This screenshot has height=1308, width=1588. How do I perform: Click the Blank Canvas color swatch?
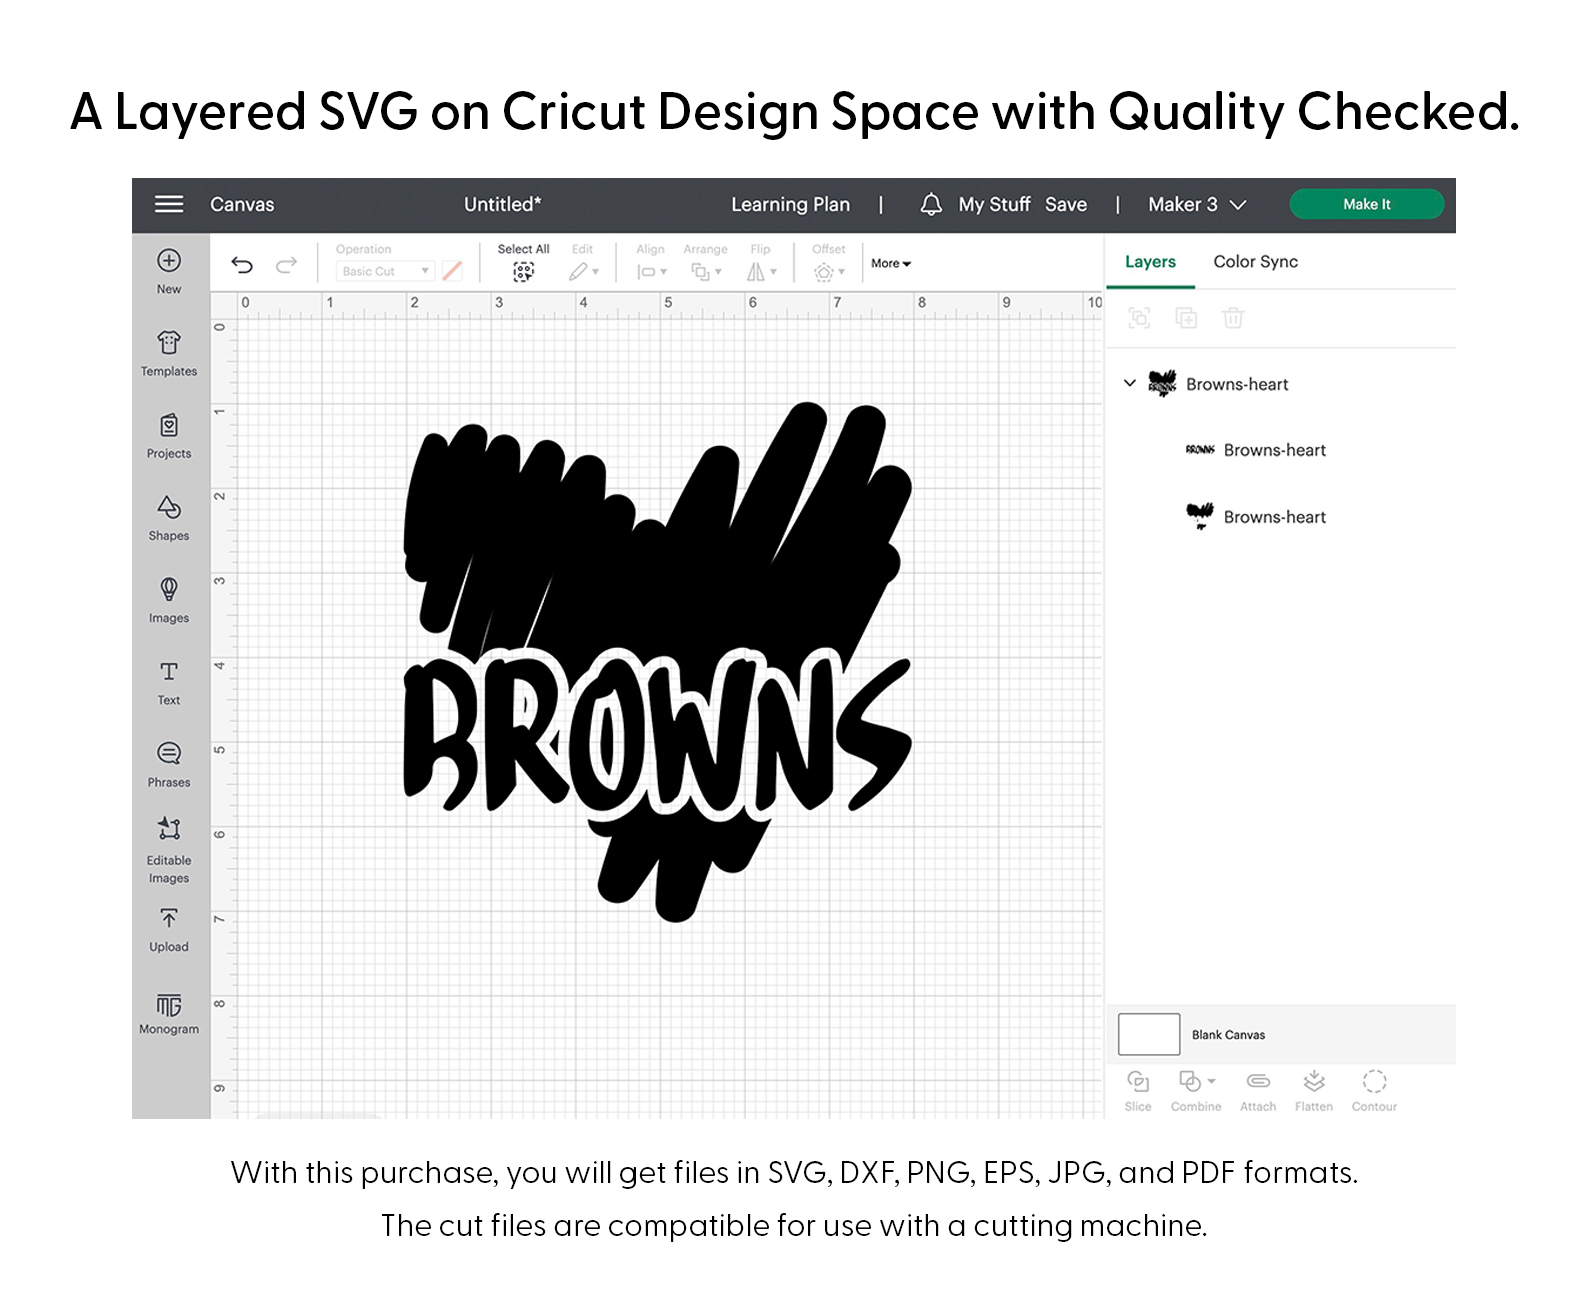1149,1034
